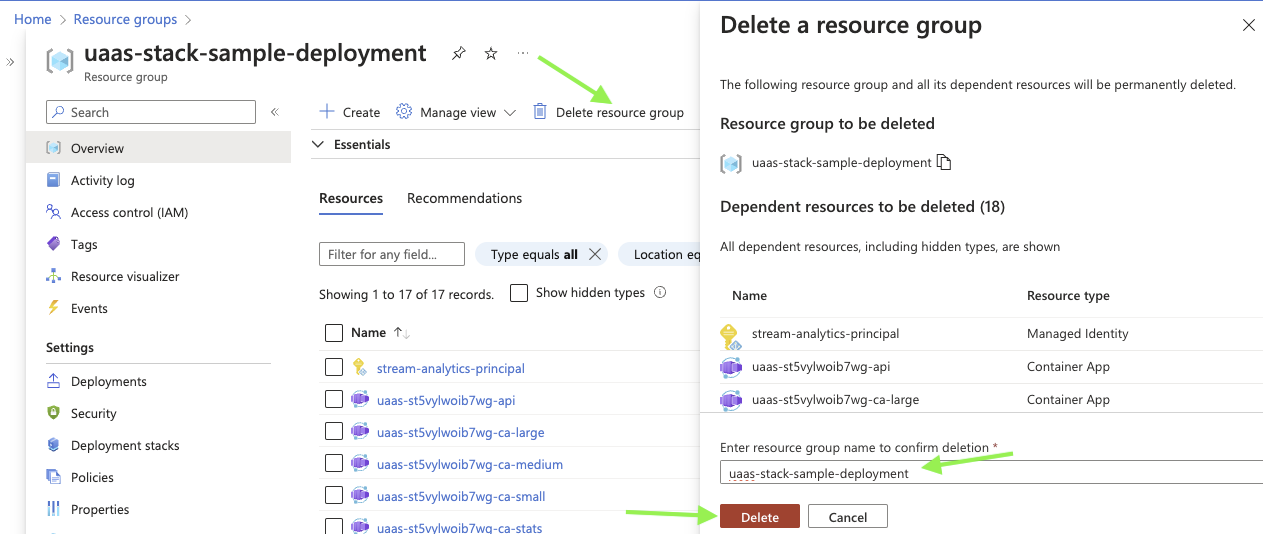Sort by Name column arrows

pyautogui.click(x=400, y=332)
